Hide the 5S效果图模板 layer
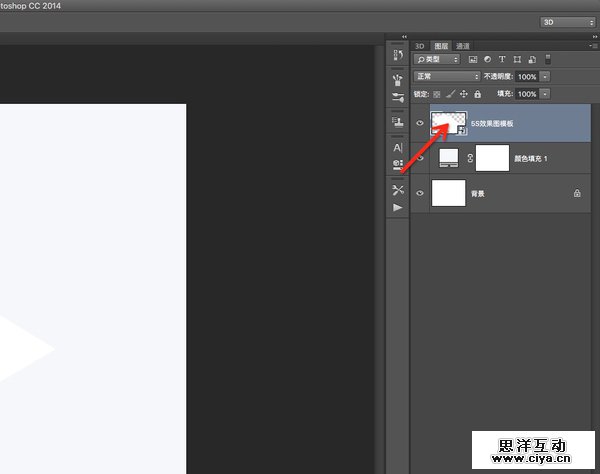 pyautogui.click(x=420, y=123)
